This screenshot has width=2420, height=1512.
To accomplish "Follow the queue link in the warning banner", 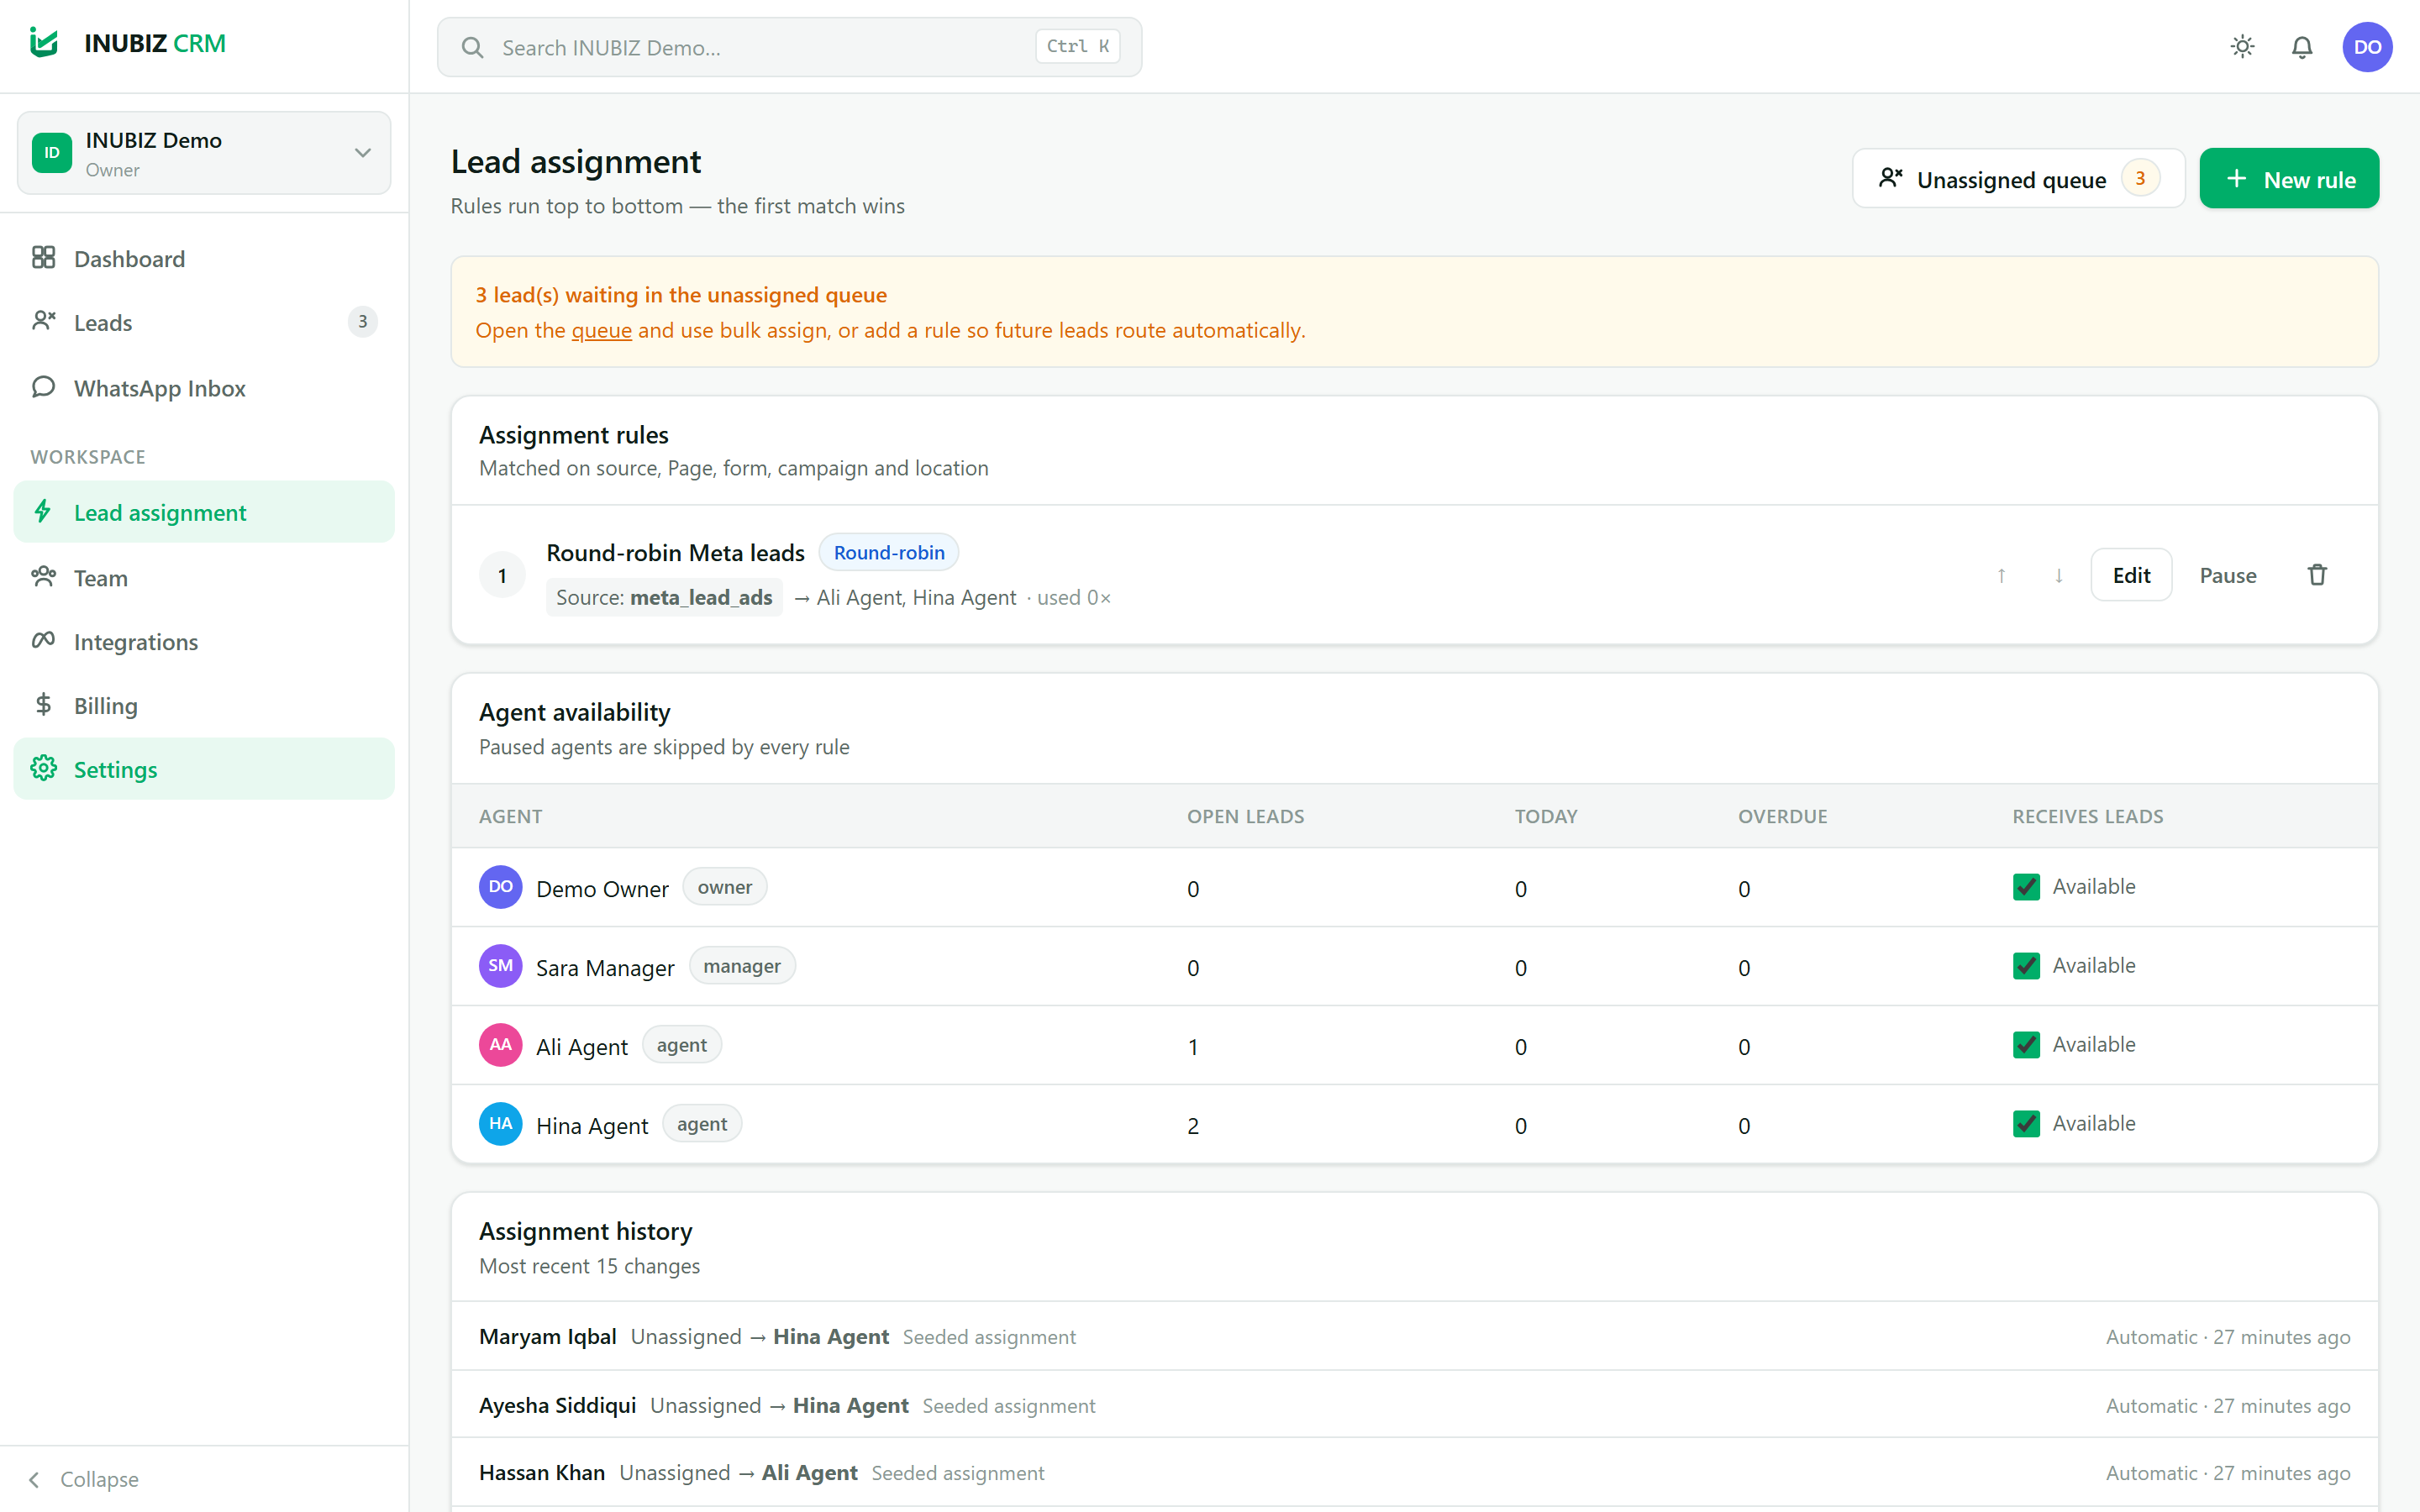I will (x=601, y=330).
